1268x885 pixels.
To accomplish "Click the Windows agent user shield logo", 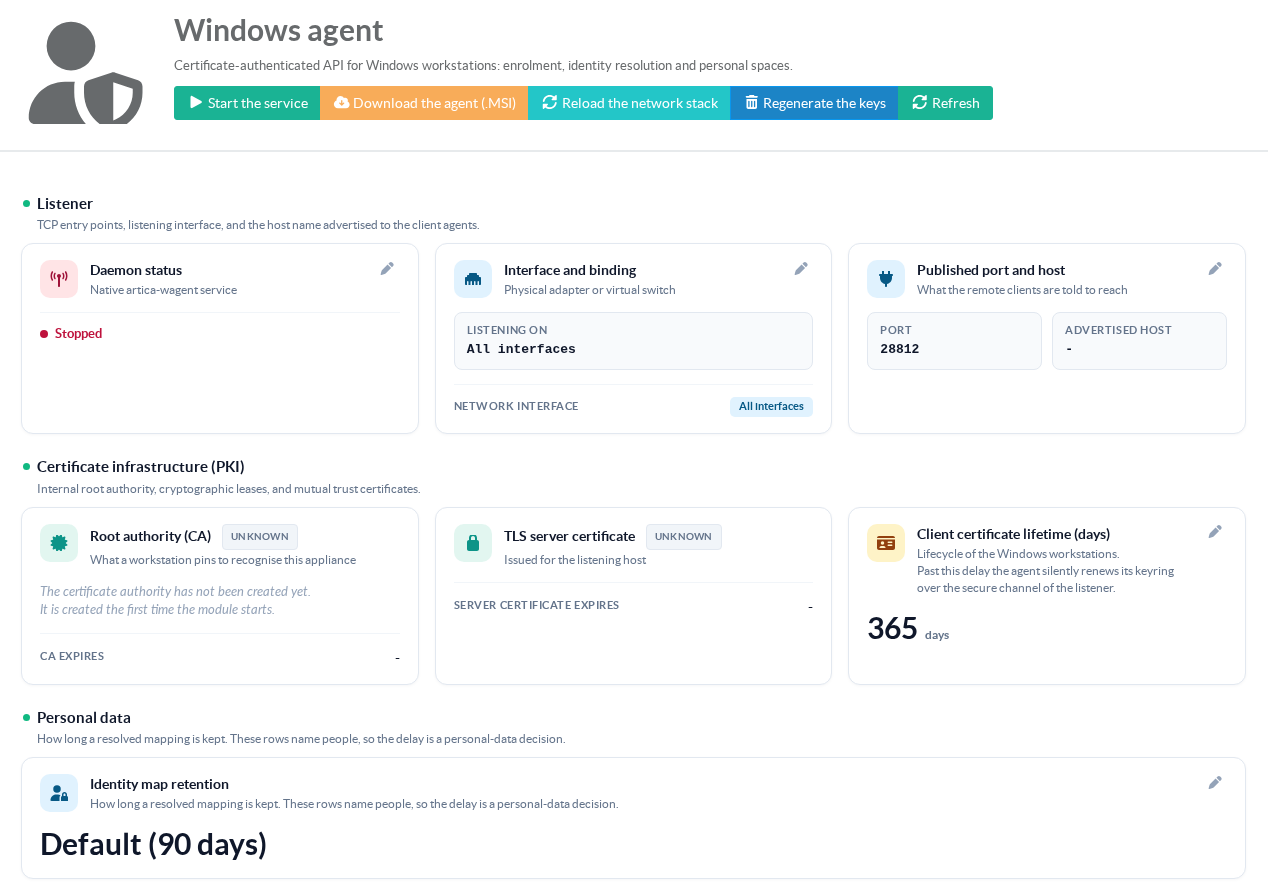I will [x=85, y=73].
